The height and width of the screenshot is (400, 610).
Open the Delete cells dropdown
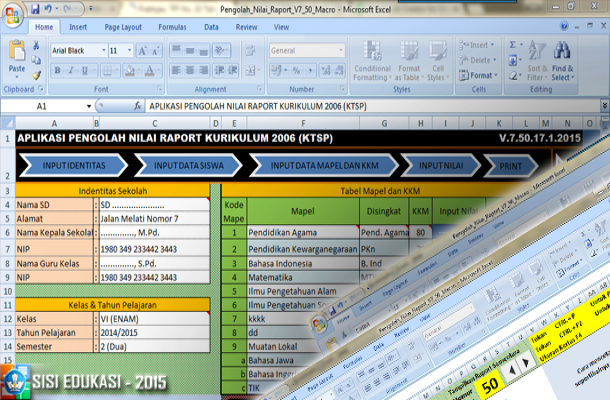click(x=478, y=60)
